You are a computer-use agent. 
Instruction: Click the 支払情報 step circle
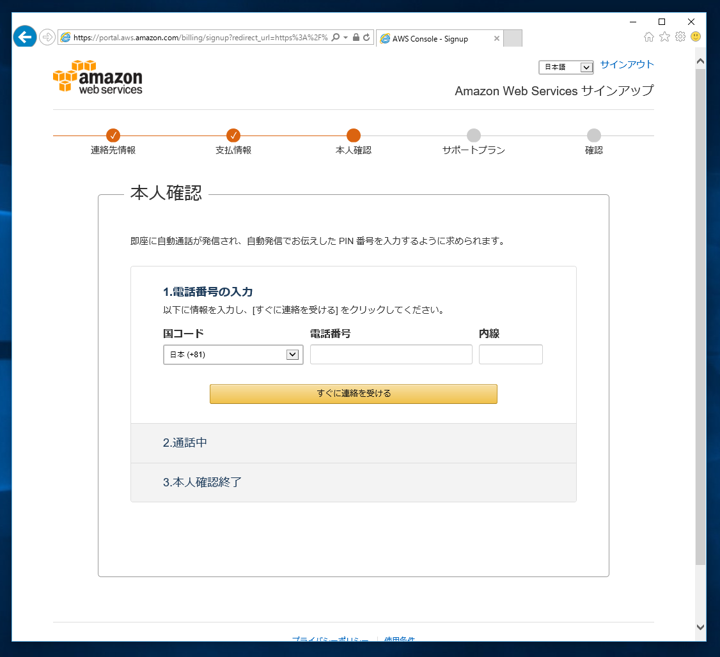[233, 135]
